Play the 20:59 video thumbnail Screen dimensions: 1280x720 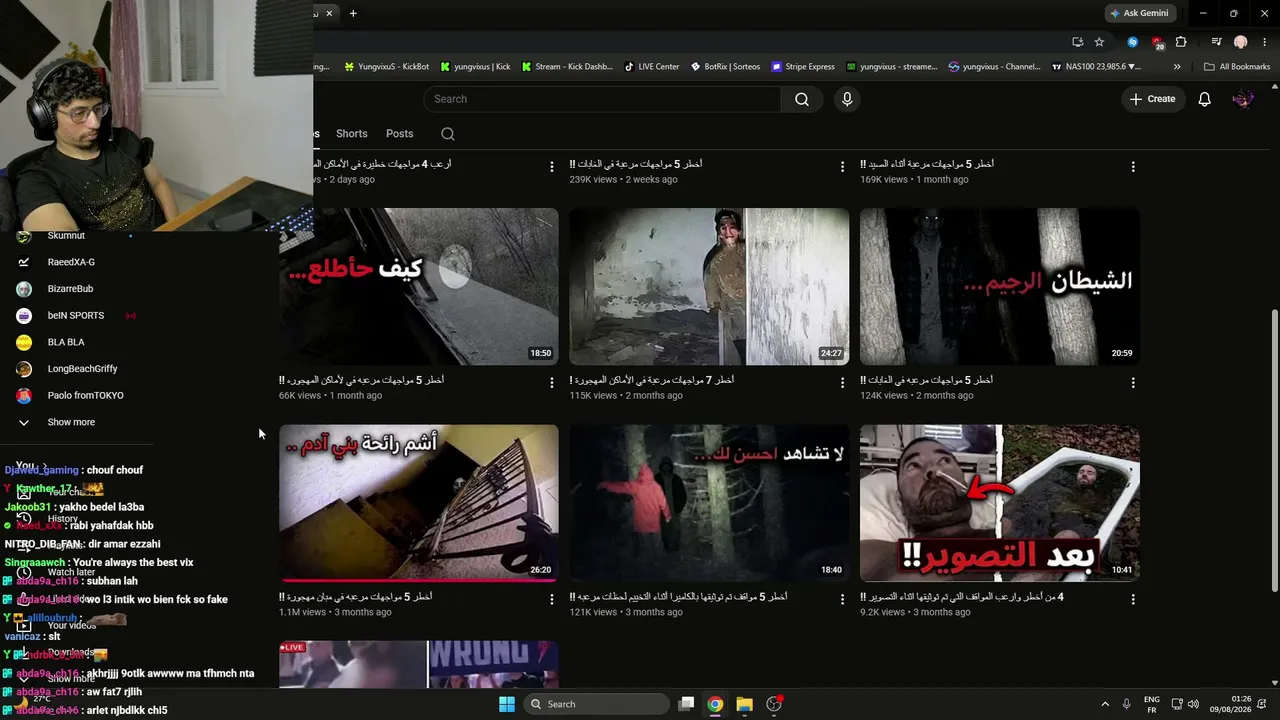click(1000, 286)
